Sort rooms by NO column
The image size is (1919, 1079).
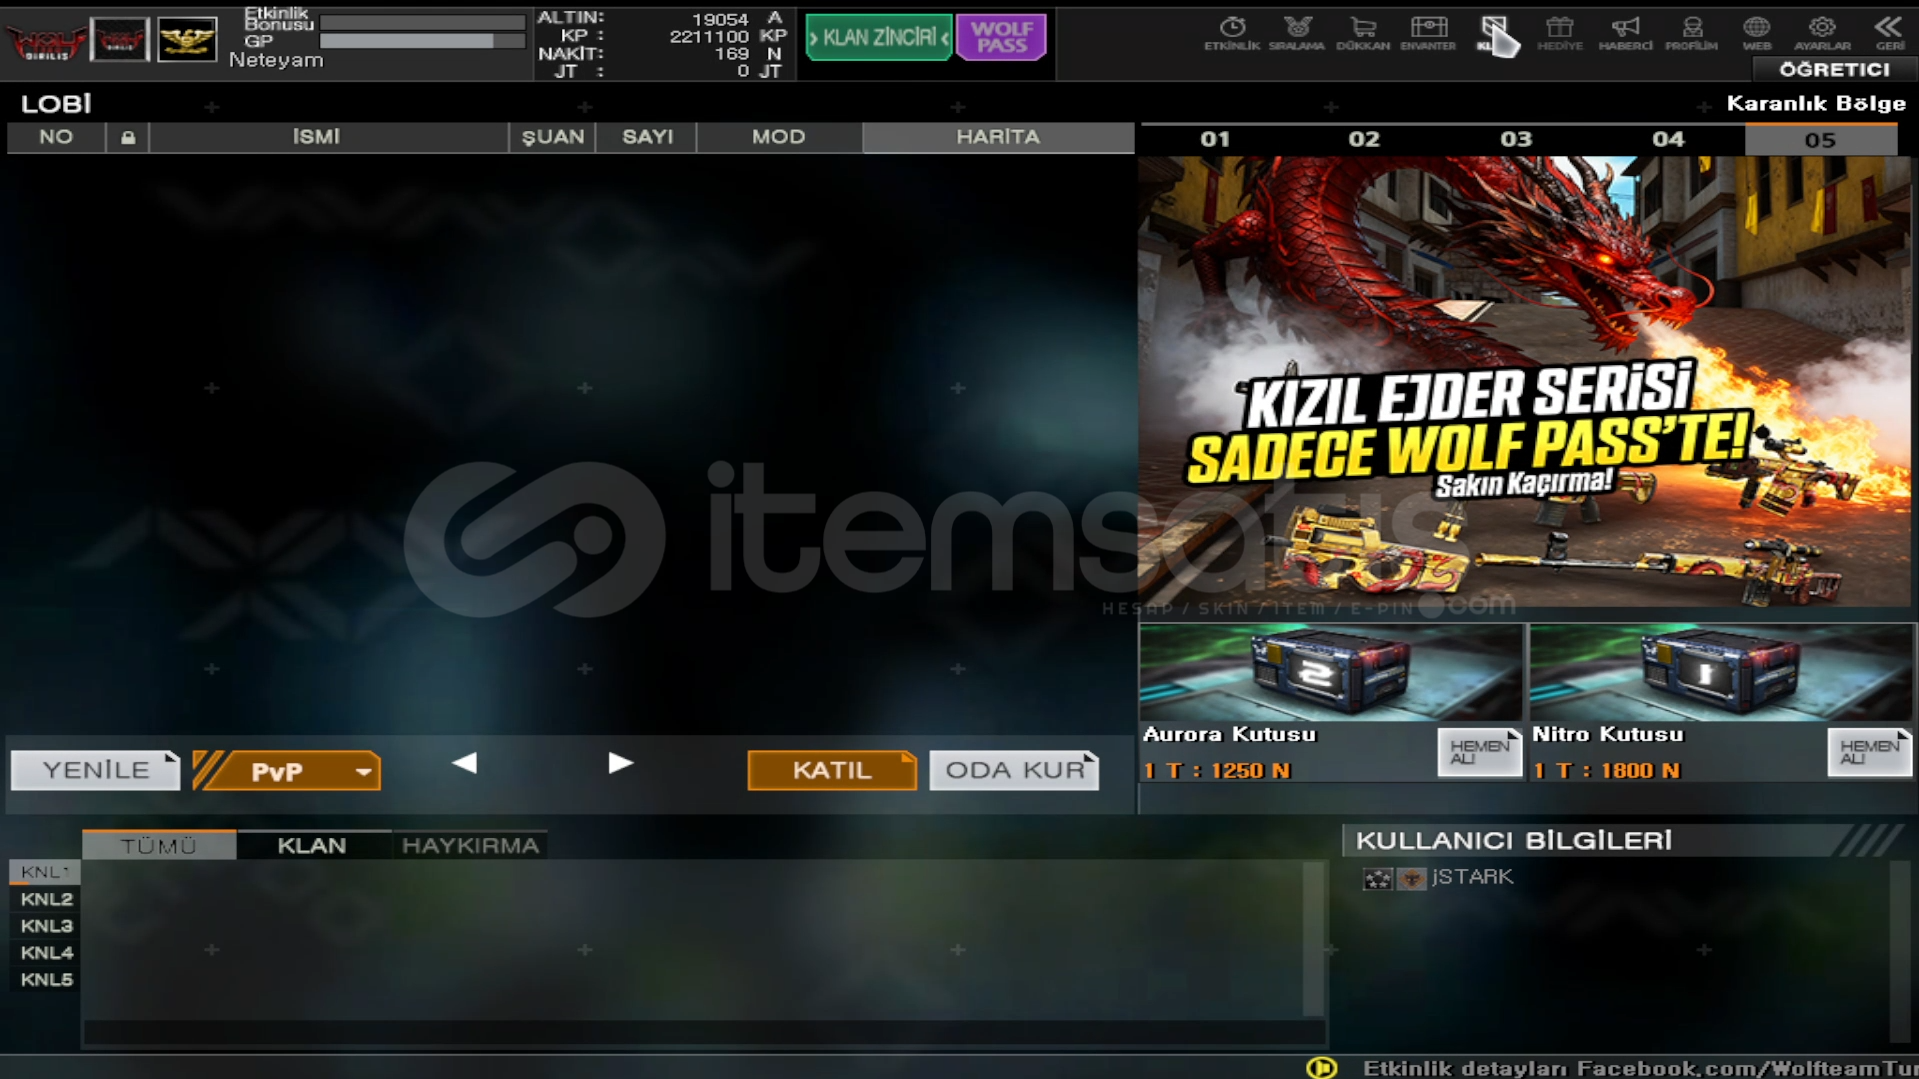coord(56,138)
